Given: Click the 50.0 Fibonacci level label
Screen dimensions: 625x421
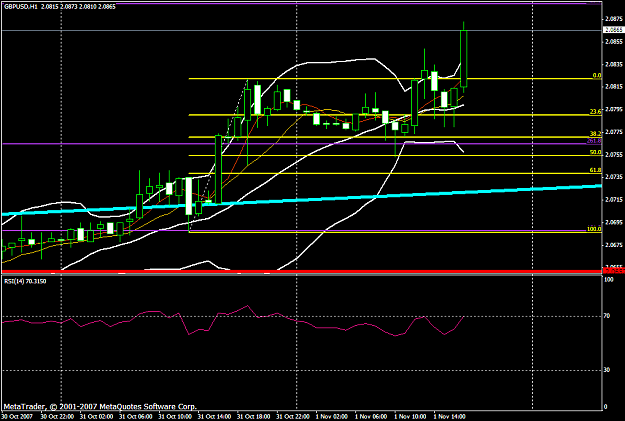Looking at the screenshot, I should [595, 152].
